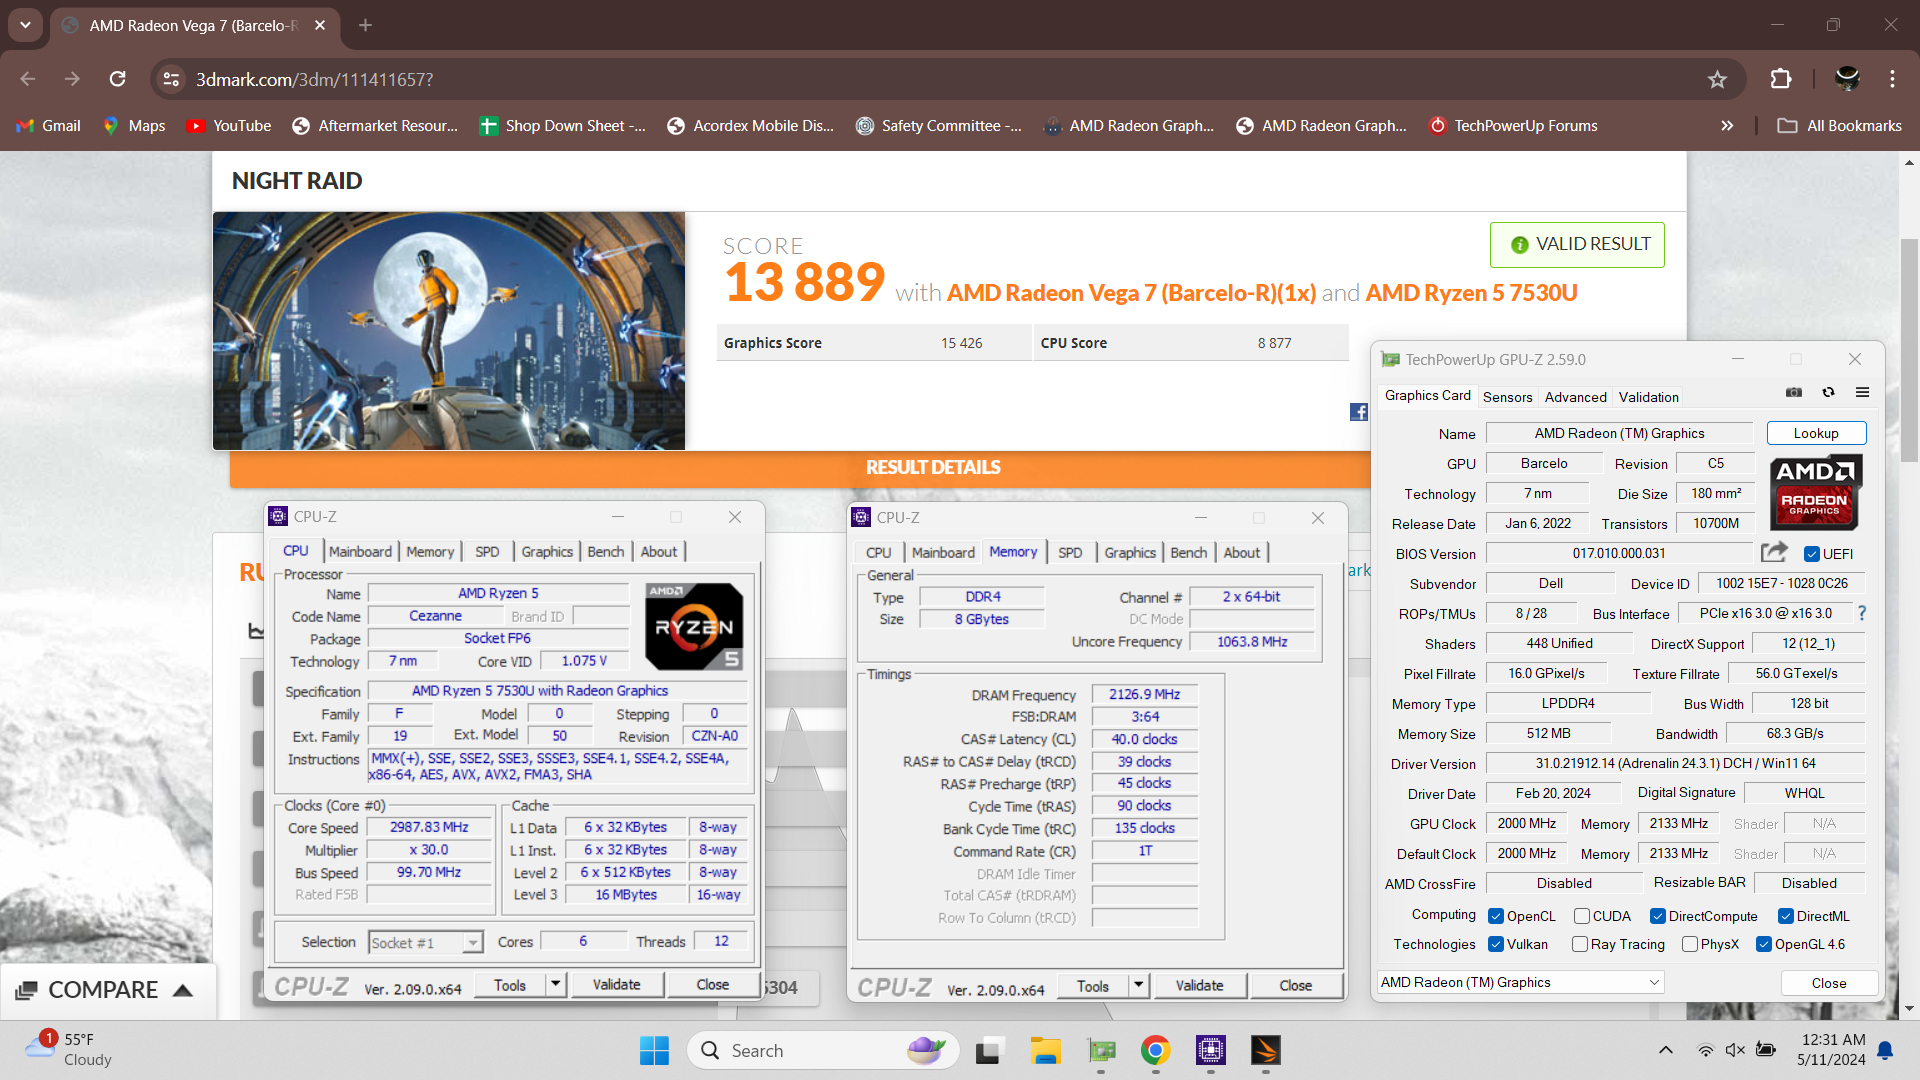Open Chrome three-dot menu
The image size is (1920, 1080).
(x=1892, y=79)
